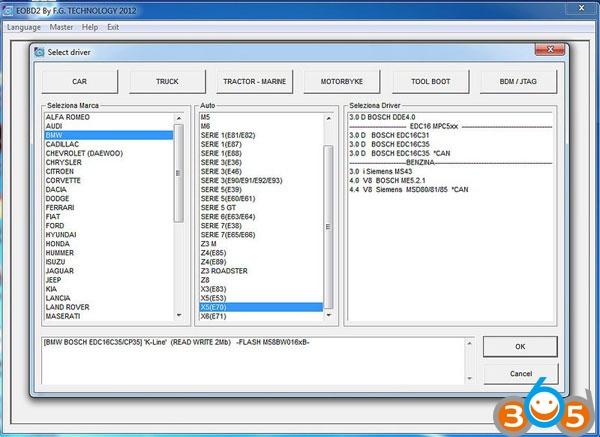Choose the MOTORBYKE button

coord(342,82)
